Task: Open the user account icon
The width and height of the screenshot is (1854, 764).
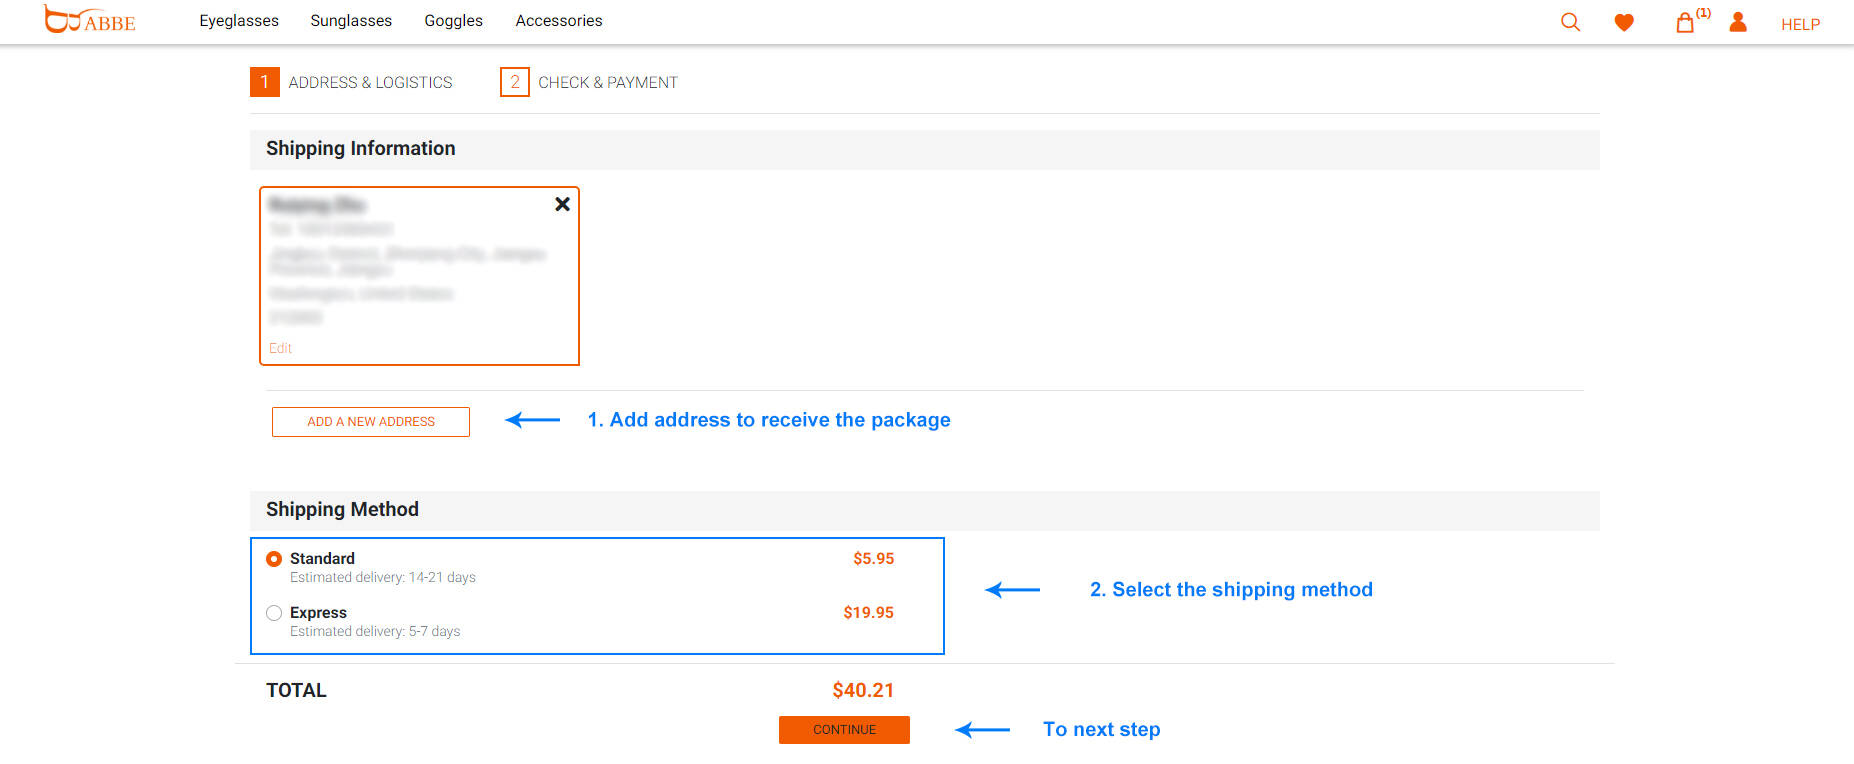Action: (1738, 22)
